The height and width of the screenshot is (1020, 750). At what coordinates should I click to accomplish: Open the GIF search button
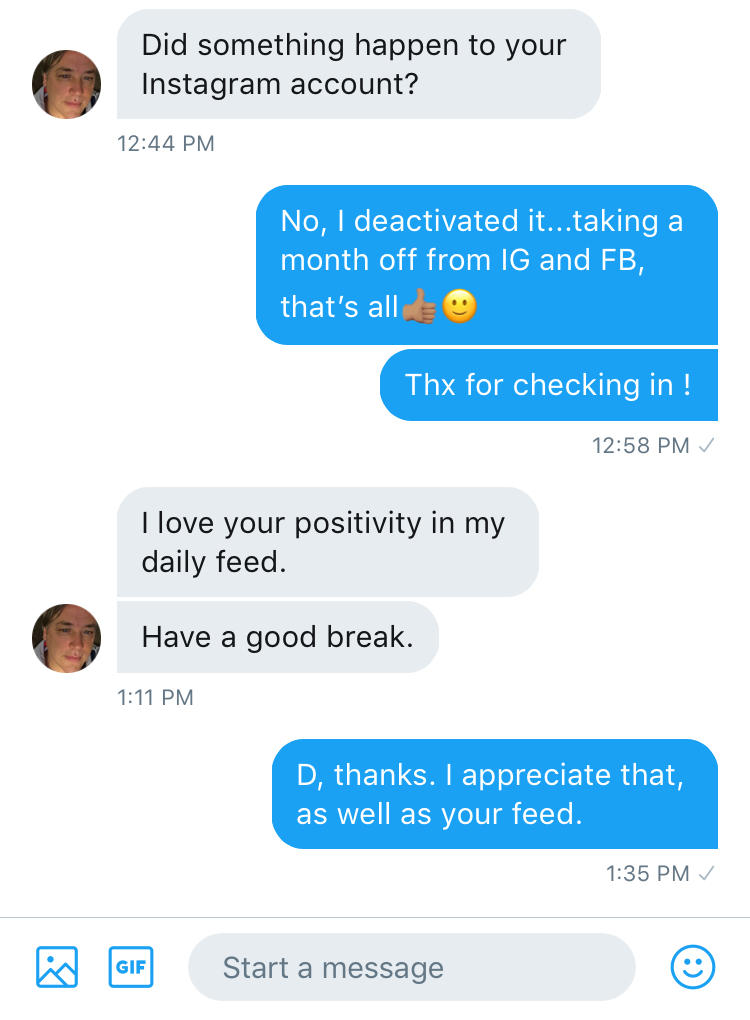click(x=131, y=967)
